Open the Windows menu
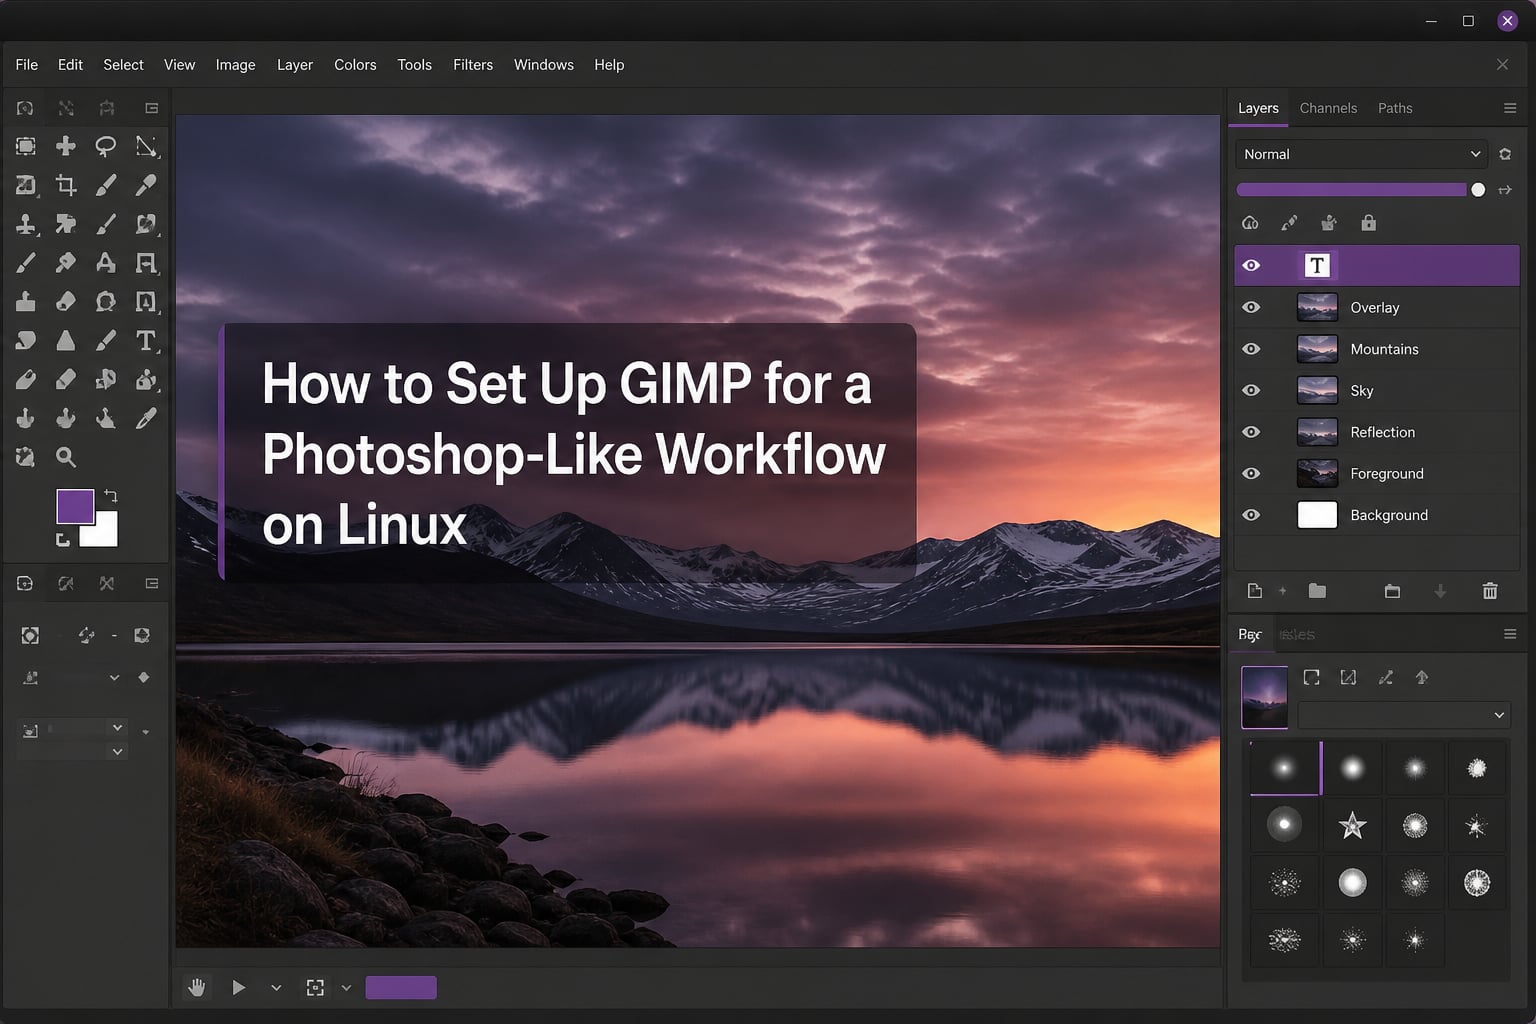This screenshot has height=1024, width=1536. 544,64
